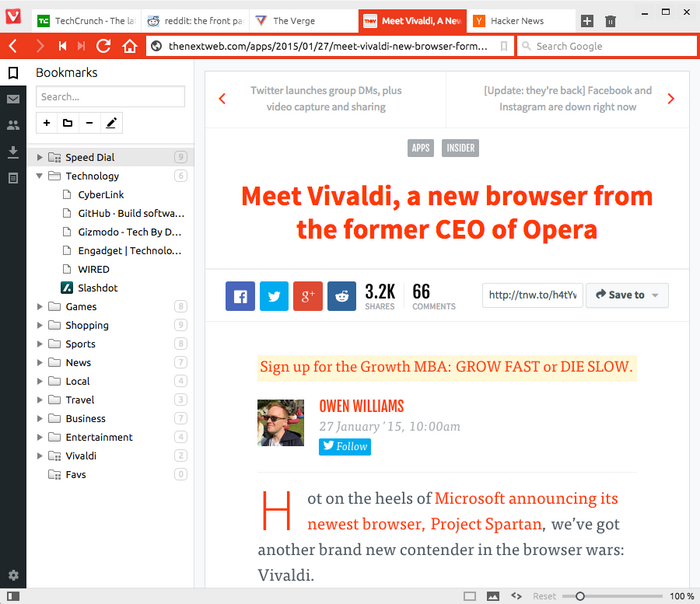Toggle tab tiling in status bar

coord(470,596)
